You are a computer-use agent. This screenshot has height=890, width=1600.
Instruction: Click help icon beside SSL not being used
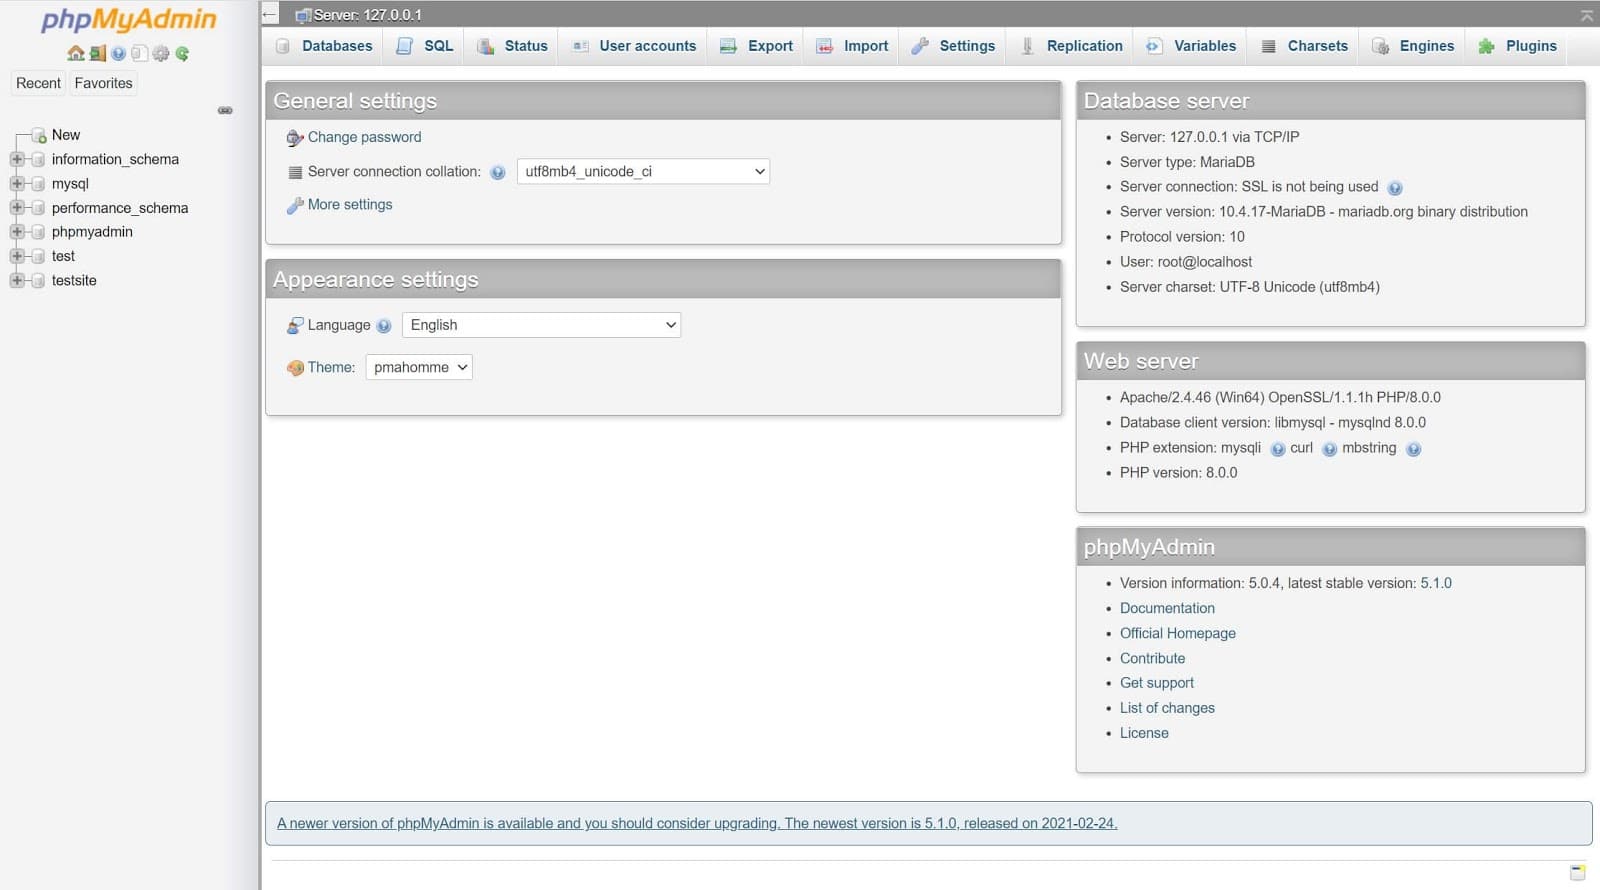1395,188
